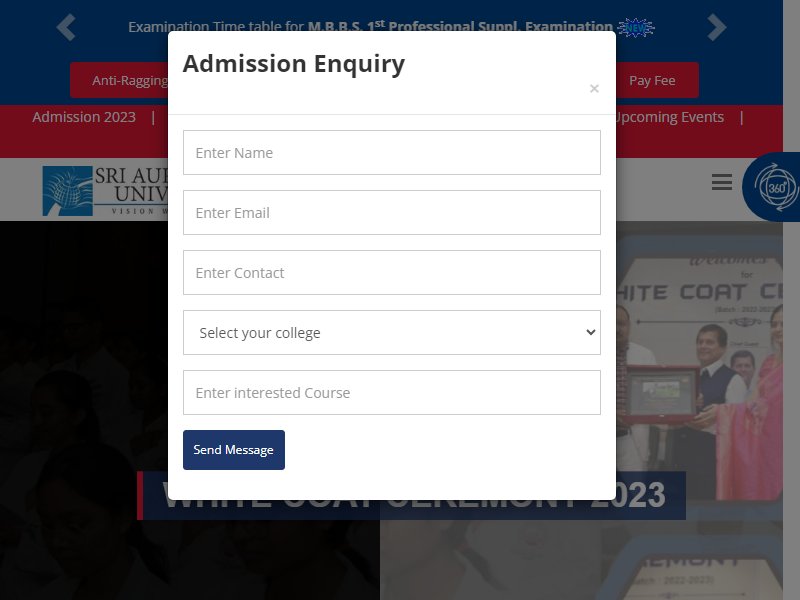Open the examination time table announcement

click(370, 25)
